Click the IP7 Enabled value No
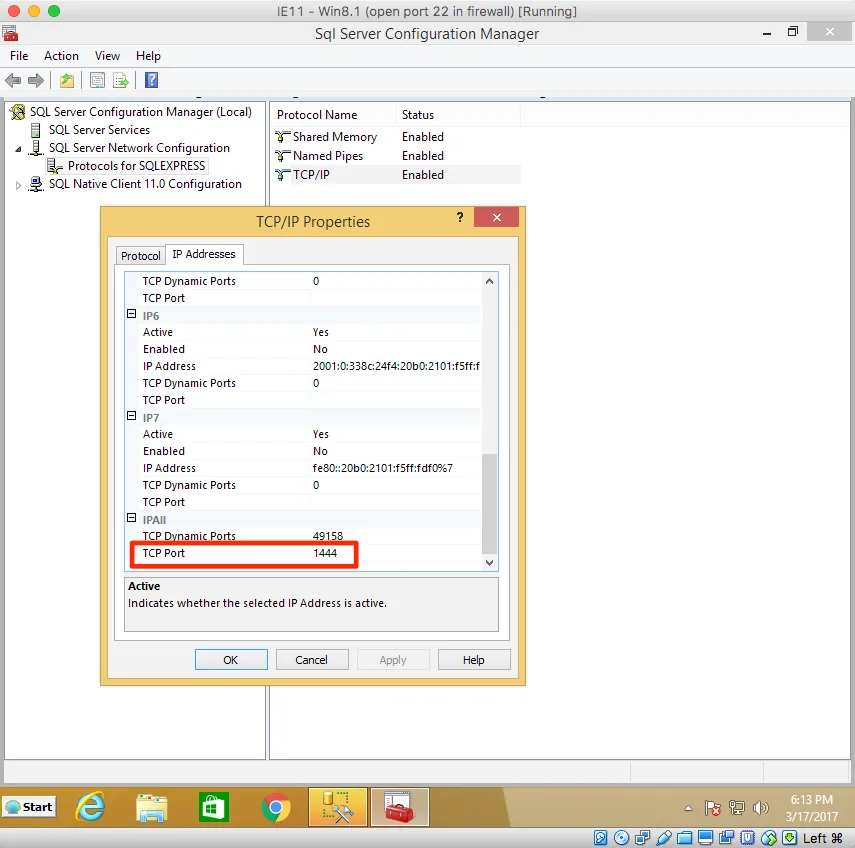Screen dimensions: 855x848 (320, 451)
